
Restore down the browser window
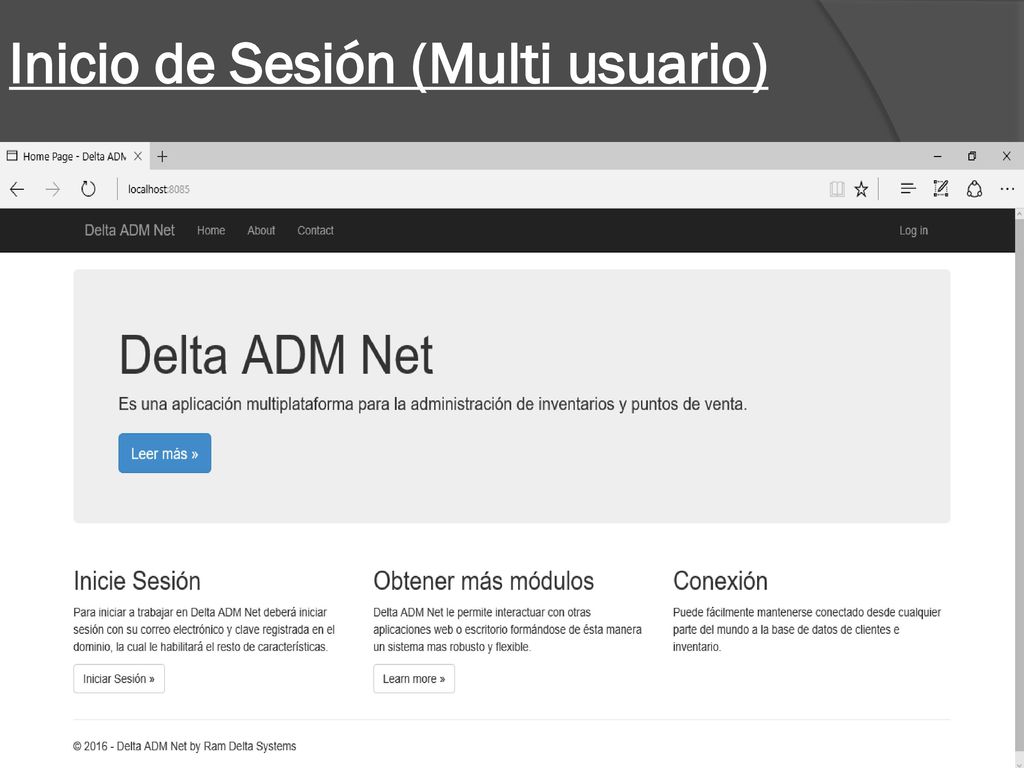(972, 156)
